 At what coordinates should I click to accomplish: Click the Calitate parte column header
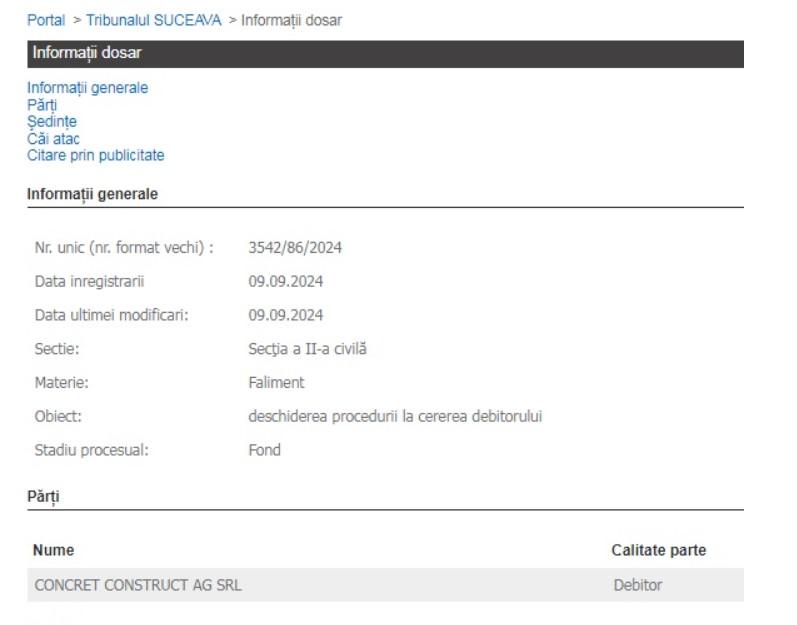tap(658, 550)
